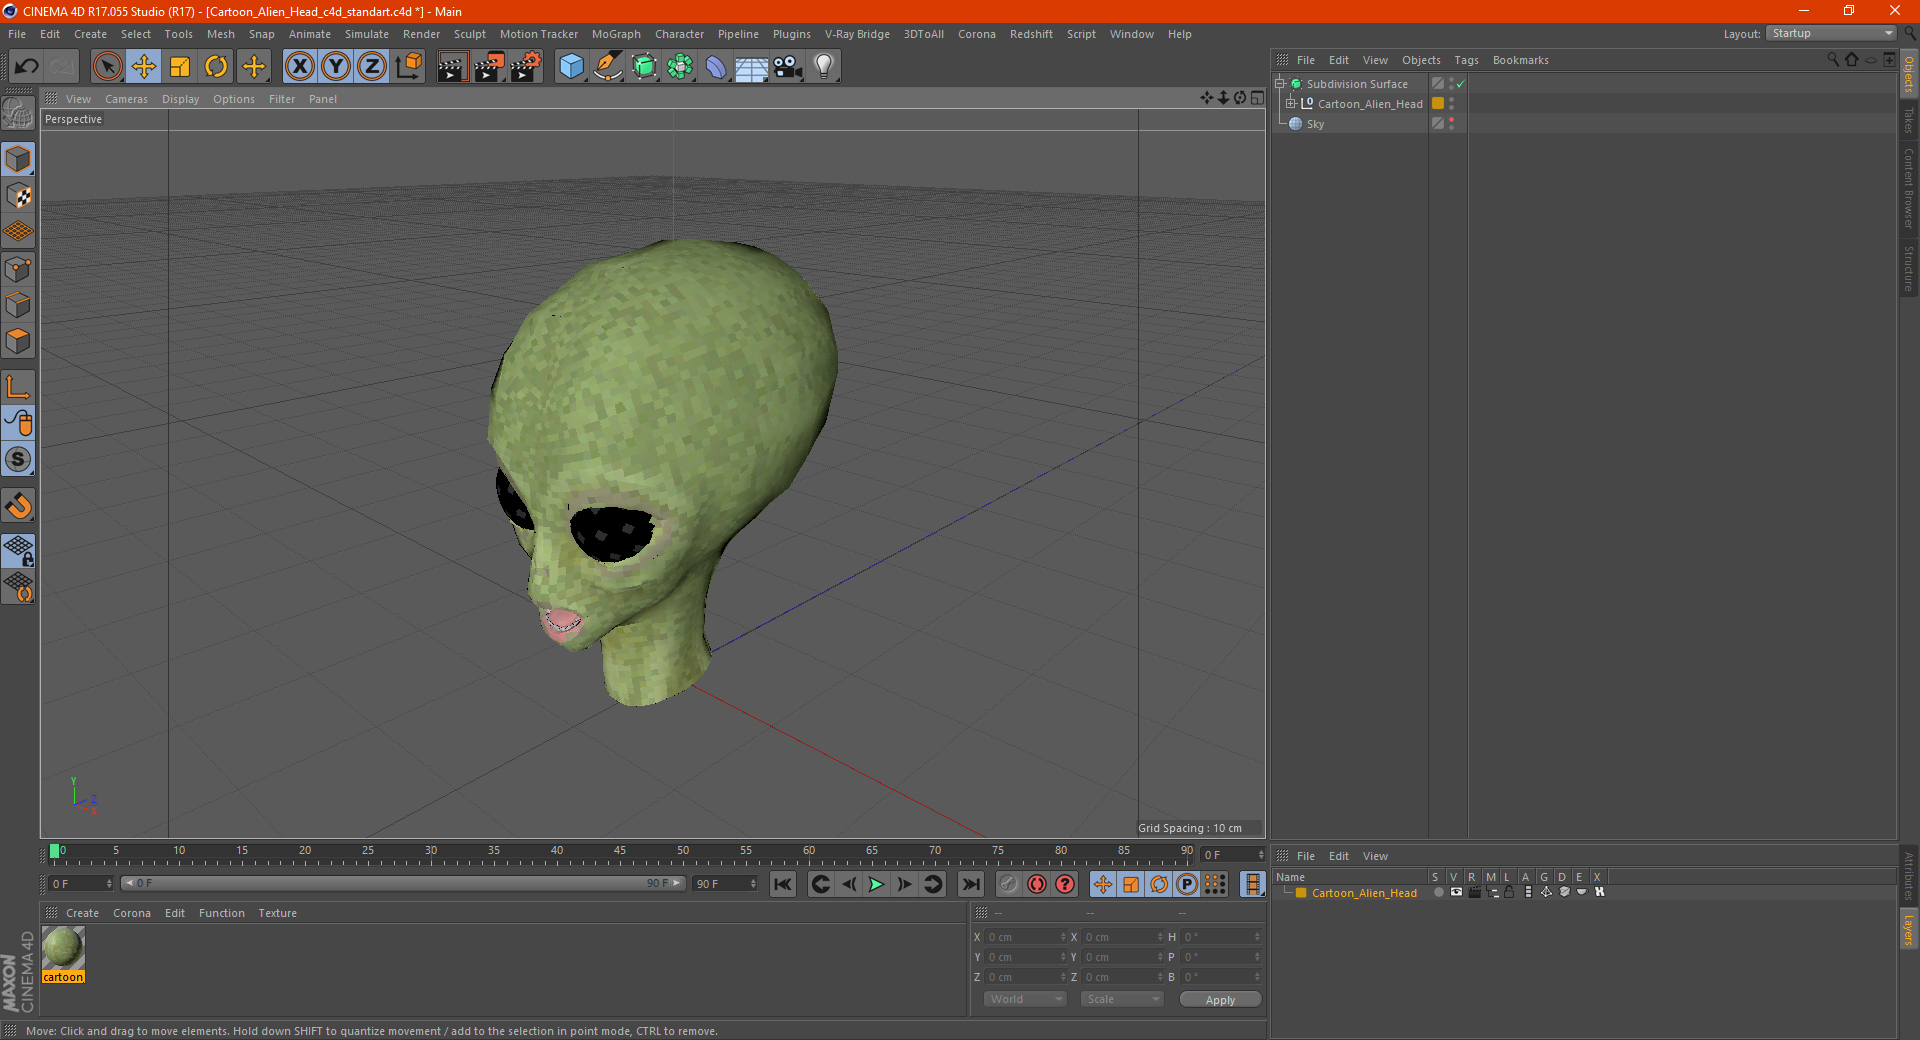This screenshot has height=1040, width=1920.
Task: Activate the Move tool in top toolbar
Action: click(x=144, y=67)
